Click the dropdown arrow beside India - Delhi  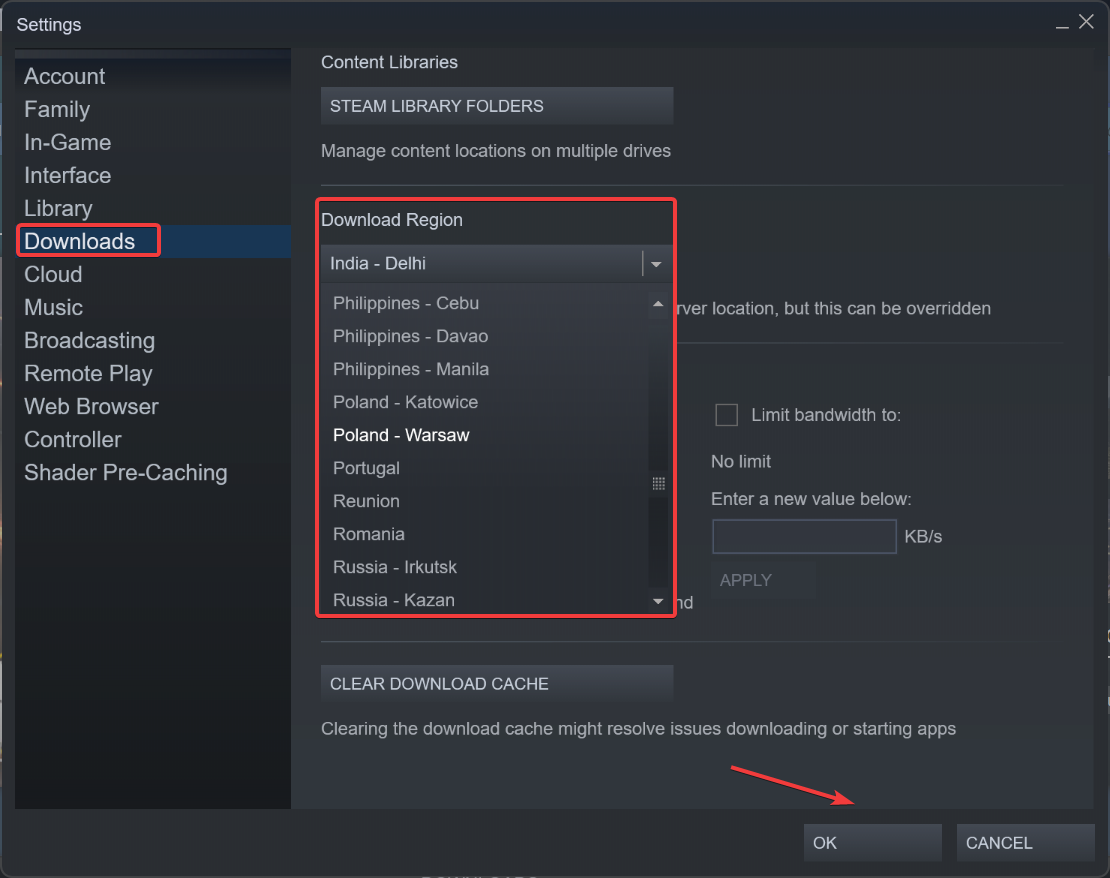pos(656,264)
